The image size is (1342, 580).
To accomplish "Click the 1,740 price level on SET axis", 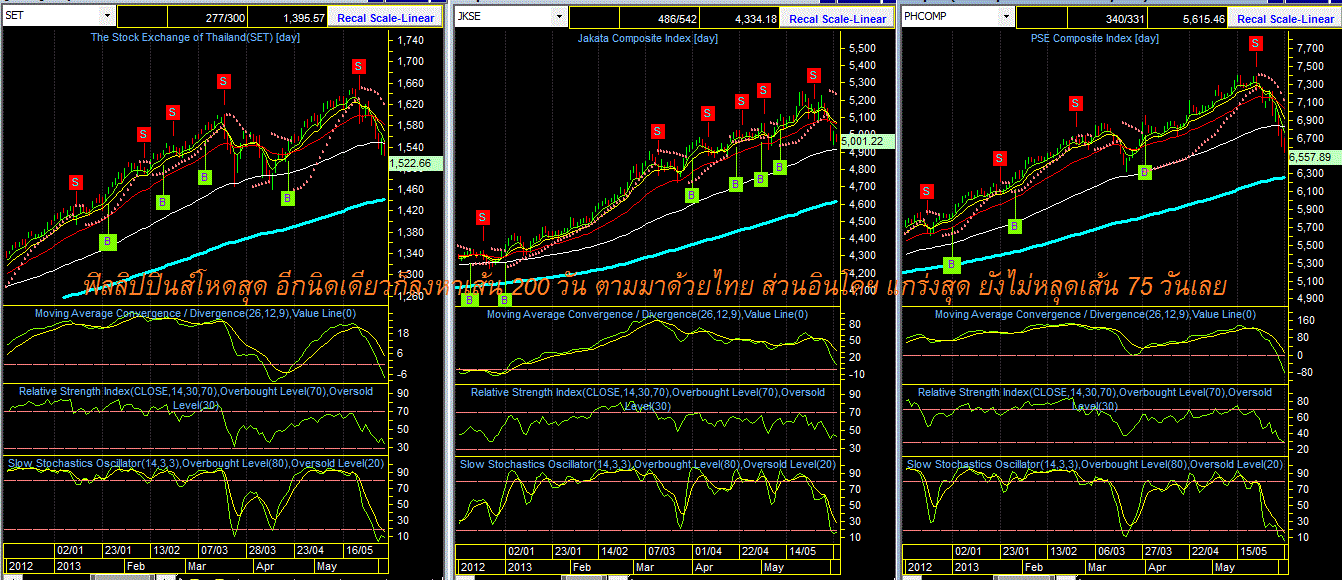I will pos(411,39).
